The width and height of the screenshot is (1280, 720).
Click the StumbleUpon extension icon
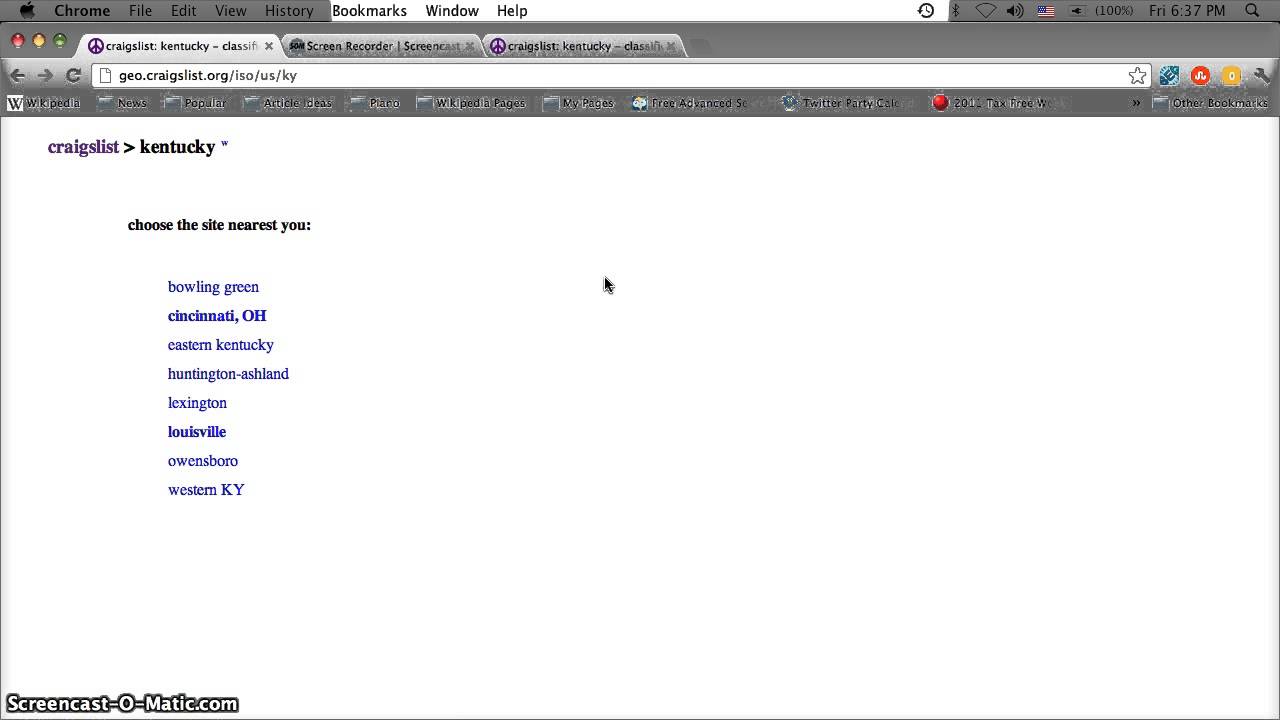point(1200,75)
